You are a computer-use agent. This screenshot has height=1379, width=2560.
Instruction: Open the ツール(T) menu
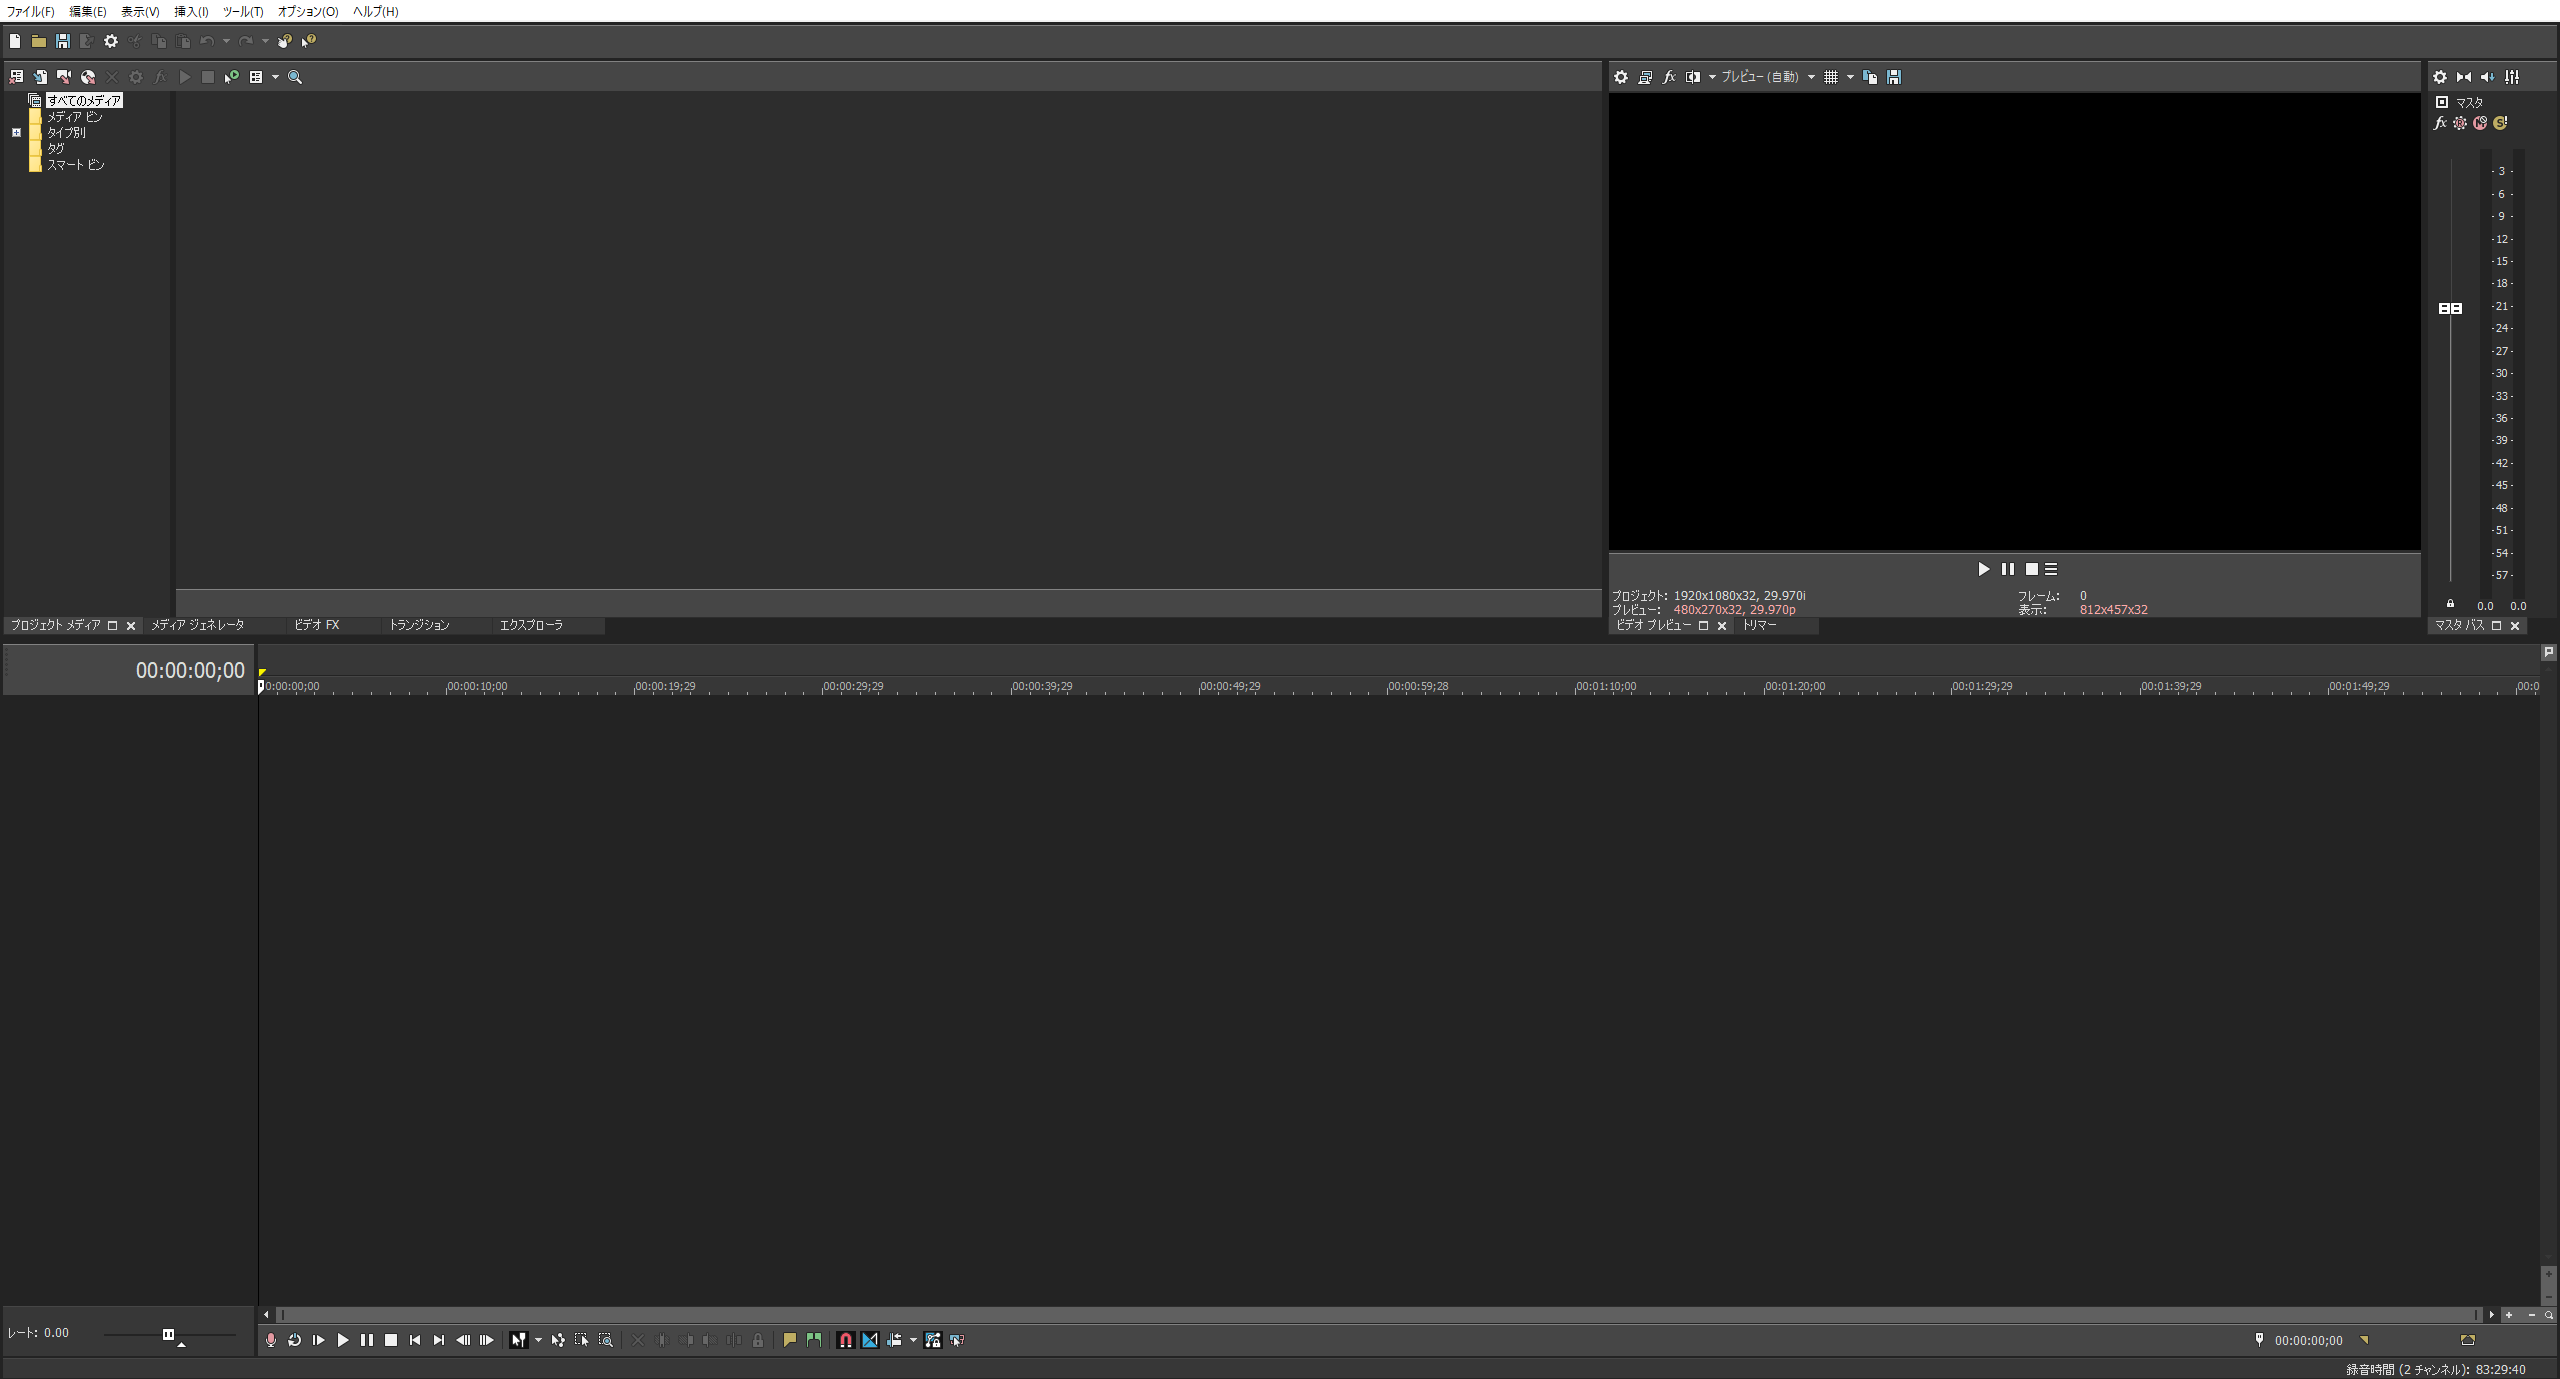pyautogui.click(x=242, y=12)
